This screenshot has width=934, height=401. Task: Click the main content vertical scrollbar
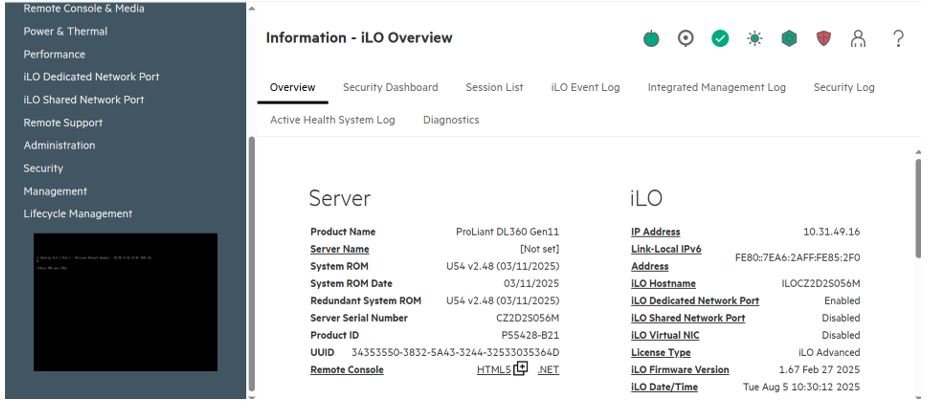click(918, 209)
